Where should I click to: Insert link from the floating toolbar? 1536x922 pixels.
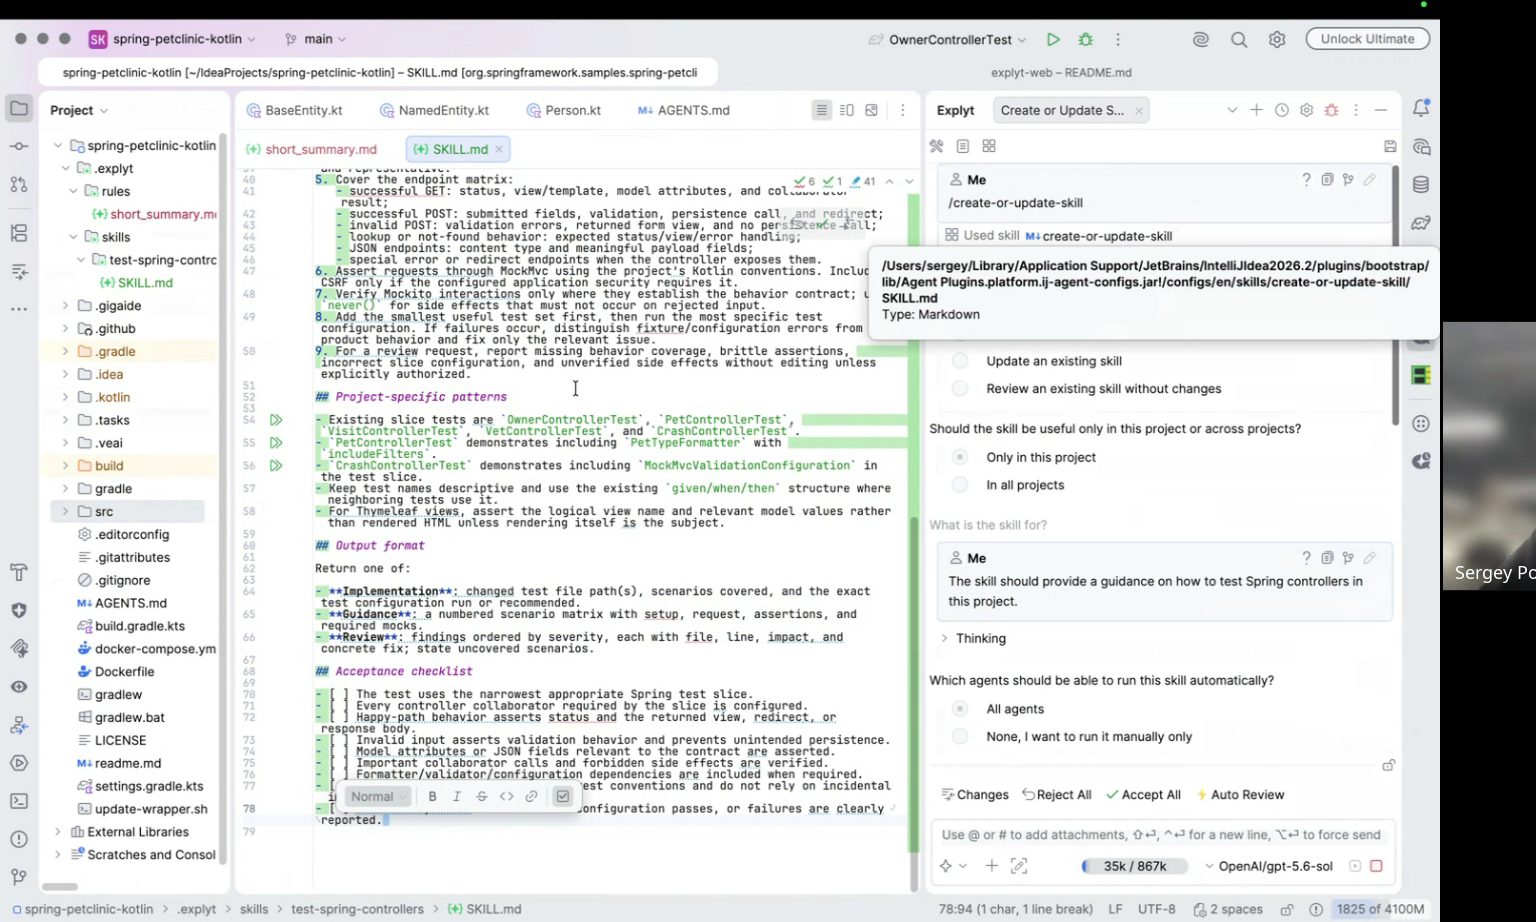tap(531, 796)
